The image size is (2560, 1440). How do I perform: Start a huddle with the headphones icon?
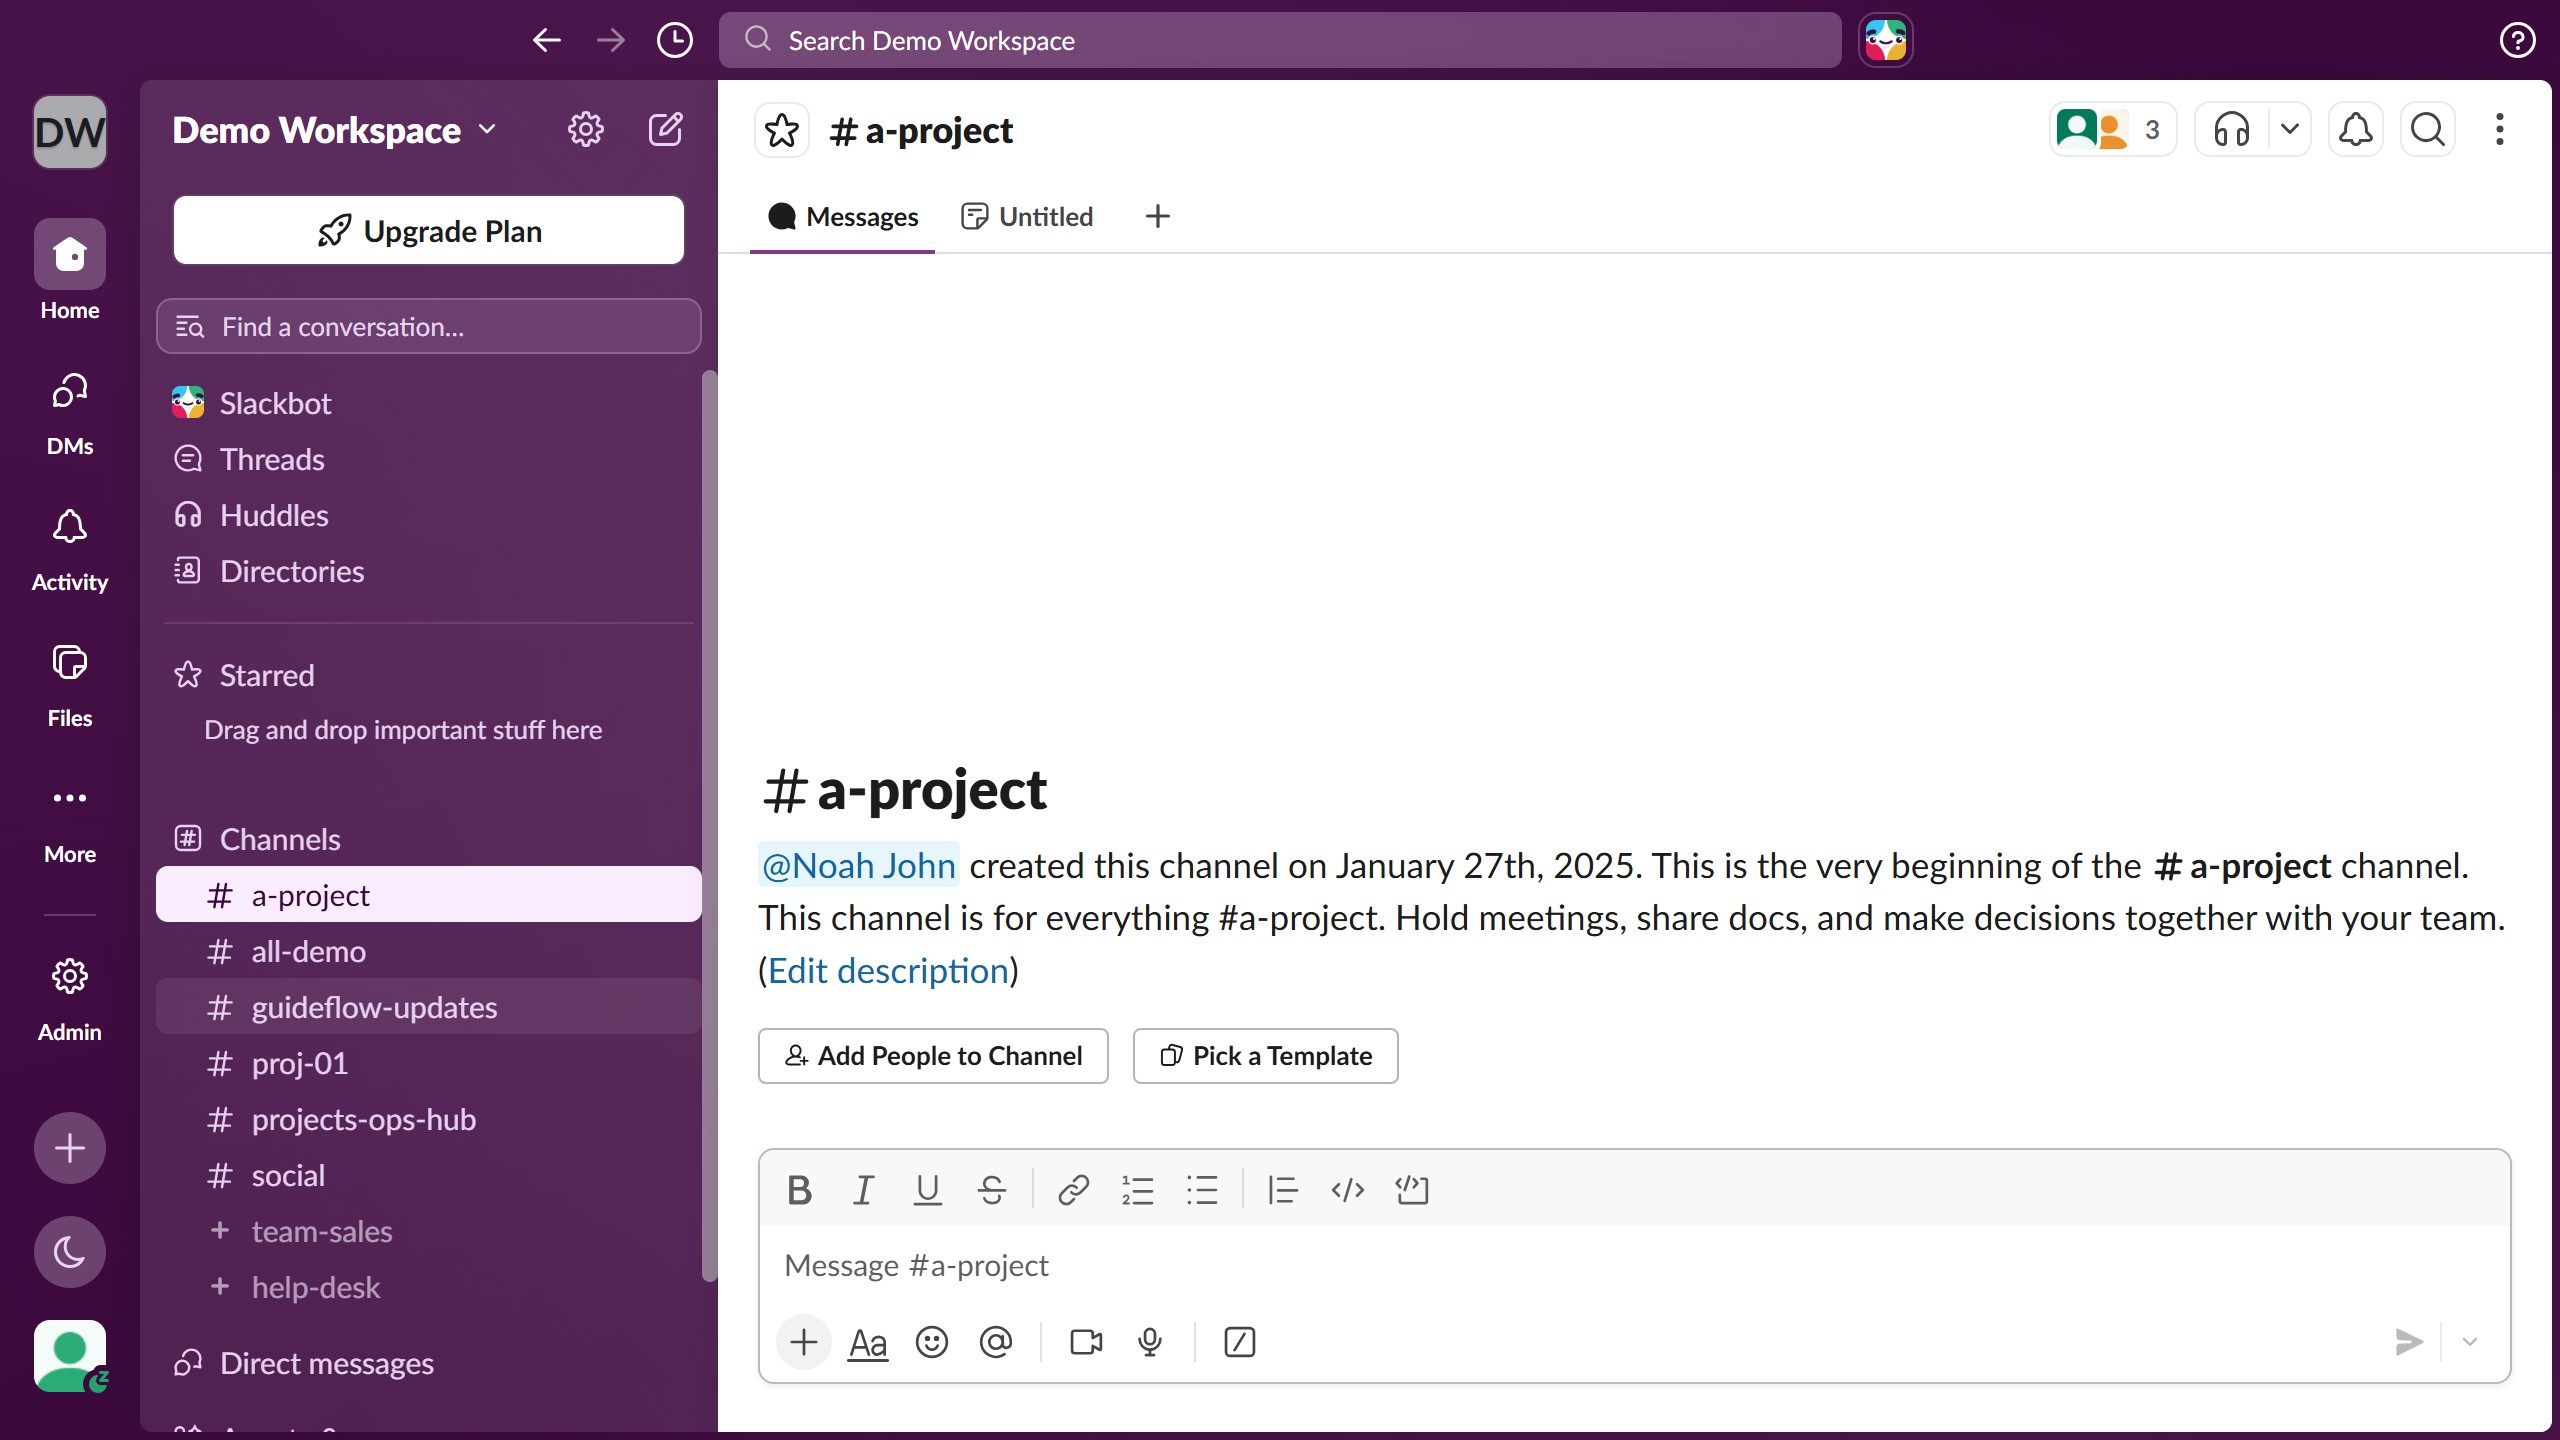(2231, 130)
